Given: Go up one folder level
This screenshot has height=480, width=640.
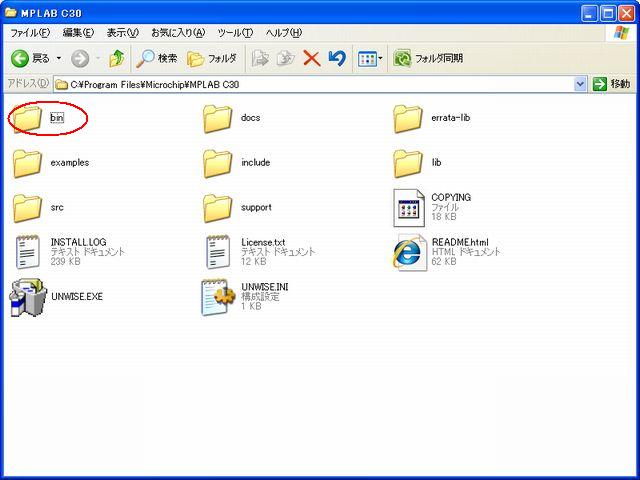Looking at the screenshot, I should [x=117, y=59].
